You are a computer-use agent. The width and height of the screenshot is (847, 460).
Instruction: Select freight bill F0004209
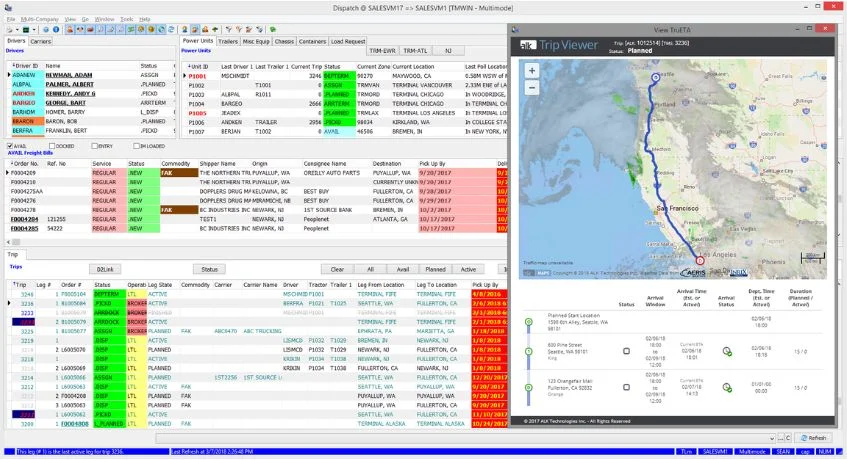23,173
